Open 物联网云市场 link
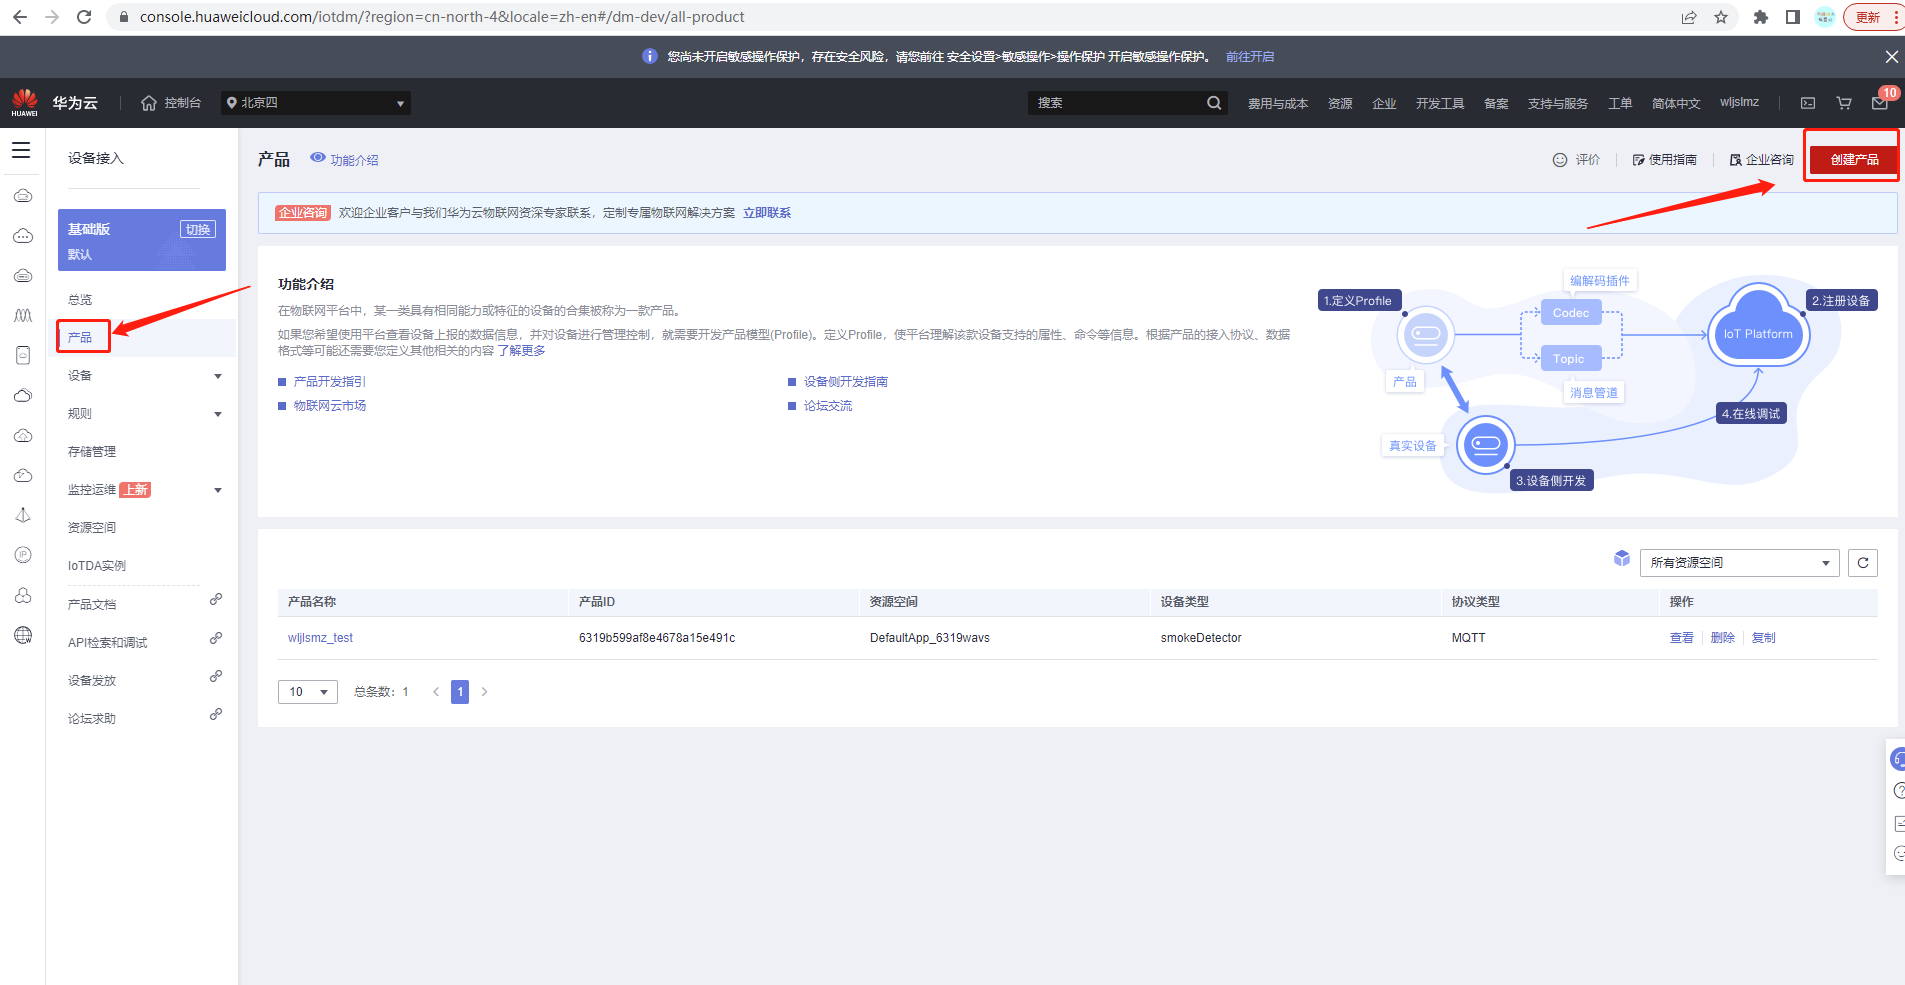This screenshot has width=1905, height=985. point(330,406)
